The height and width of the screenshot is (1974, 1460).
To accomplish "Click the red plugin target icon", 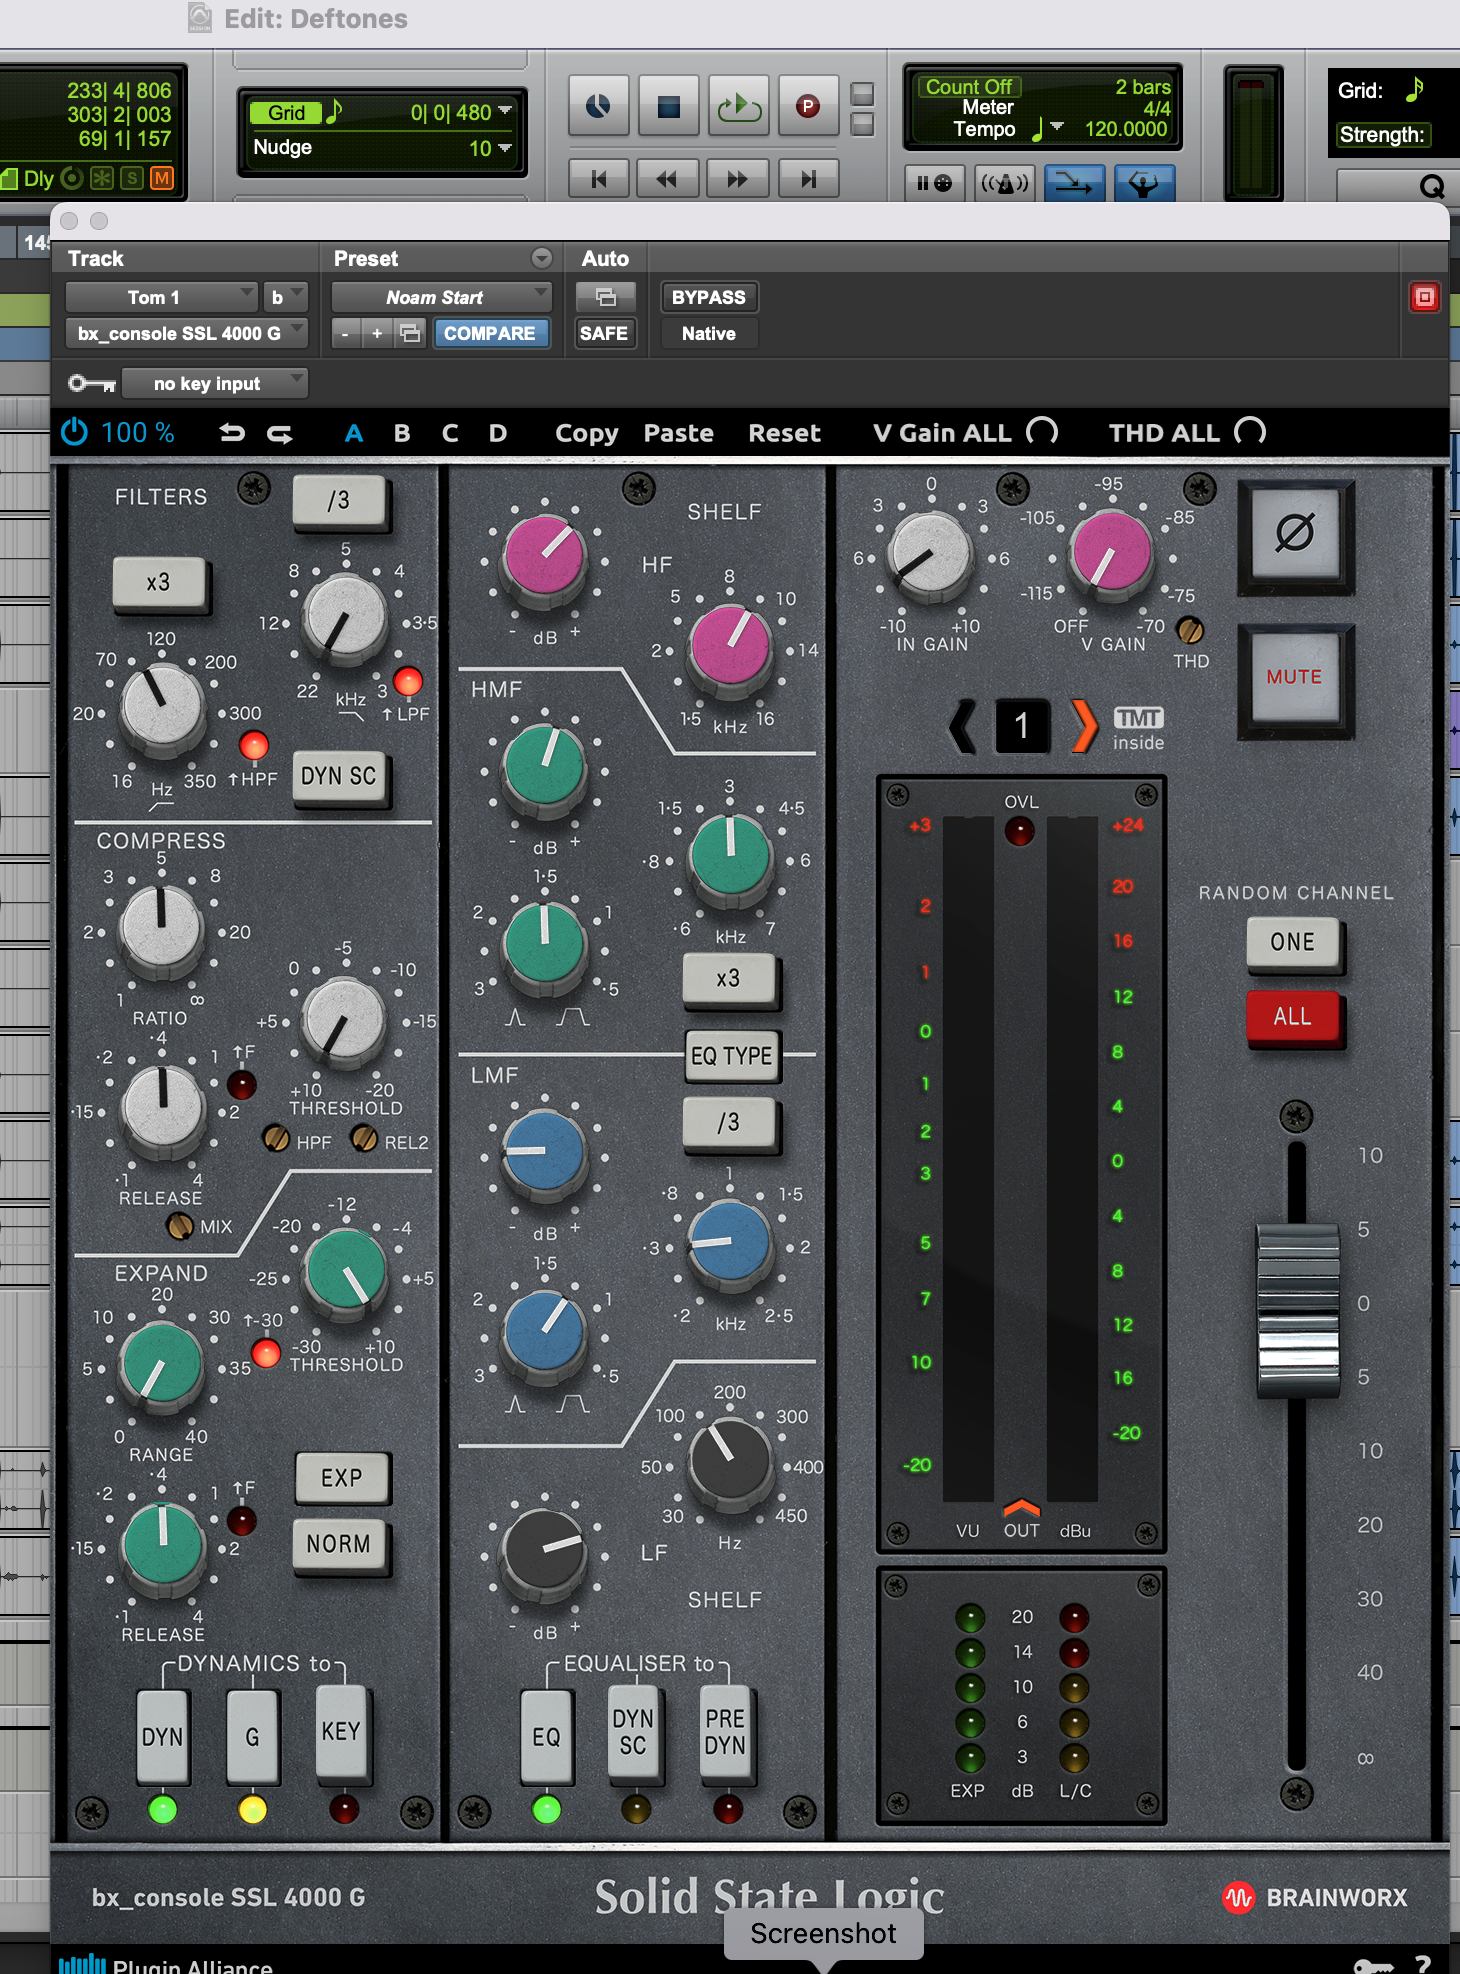I will coord(1424,297).
